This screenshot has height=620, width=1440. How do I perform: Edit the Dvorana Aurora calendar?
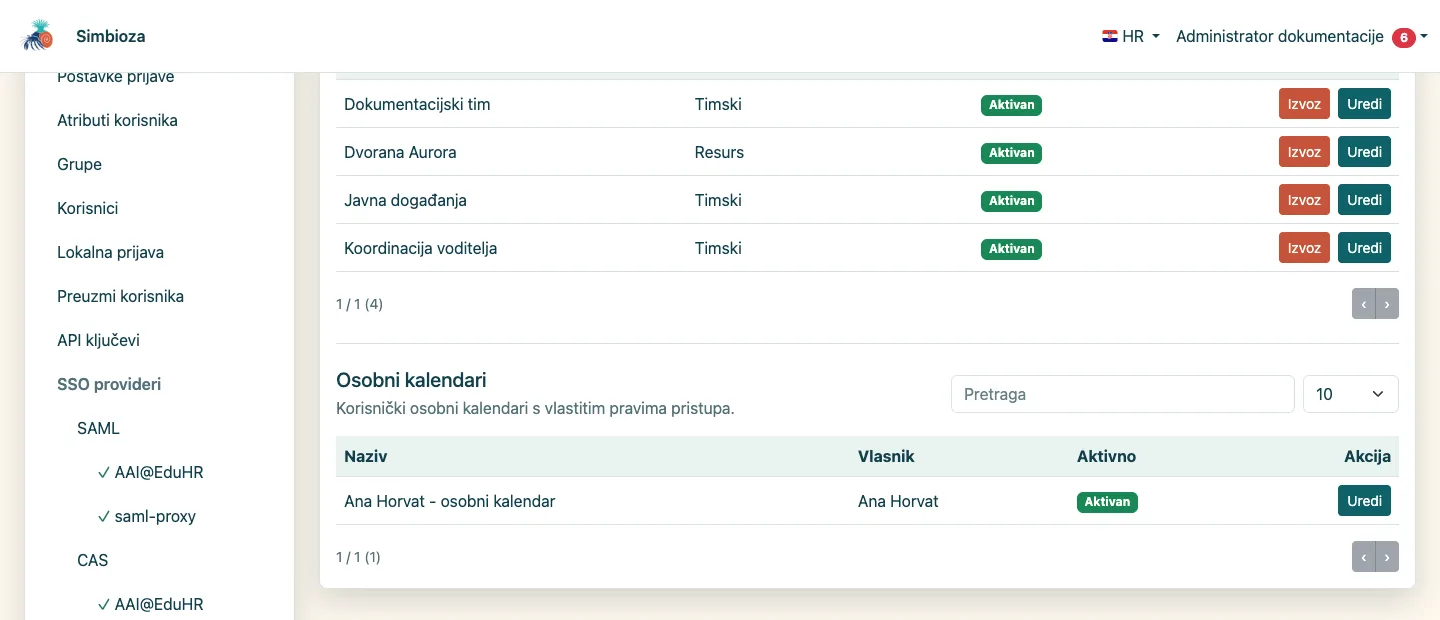1364,152
